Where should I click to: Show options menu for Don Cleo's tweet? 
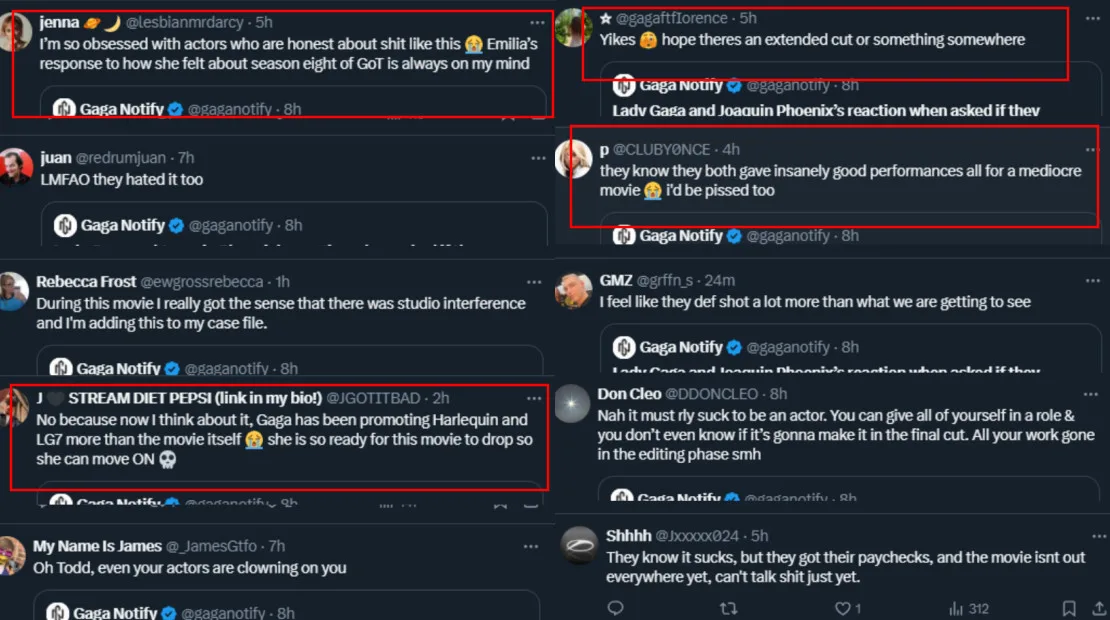tap(1090, 394)
